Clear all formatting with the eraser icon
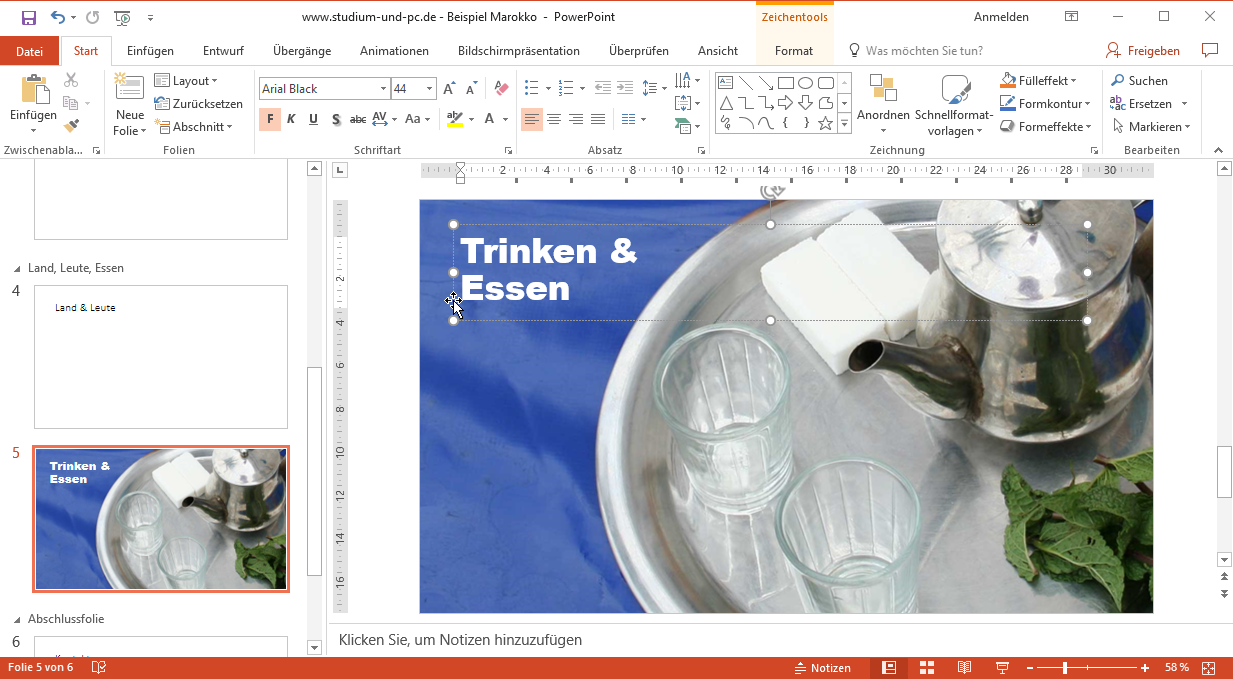1233x679 pixels. point(502,89)
